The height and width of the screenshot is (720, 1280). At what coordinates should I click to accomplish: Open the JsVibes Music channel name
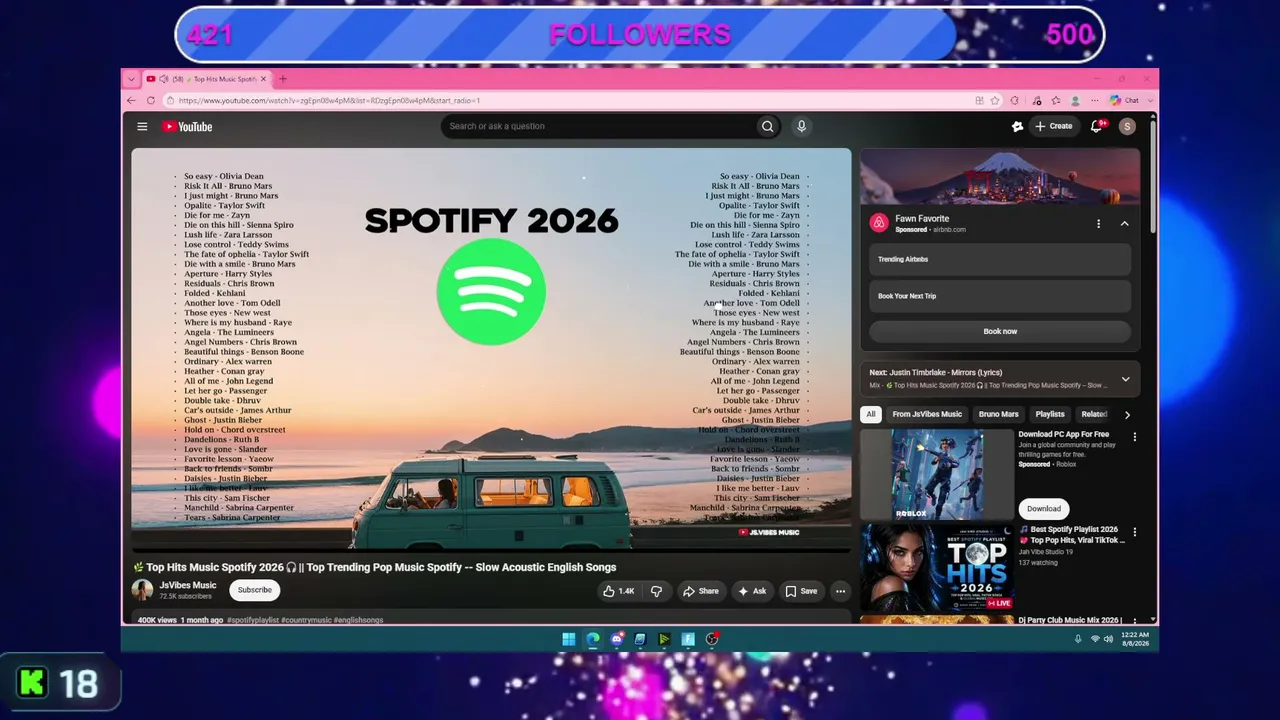click(x=188, y=585)
